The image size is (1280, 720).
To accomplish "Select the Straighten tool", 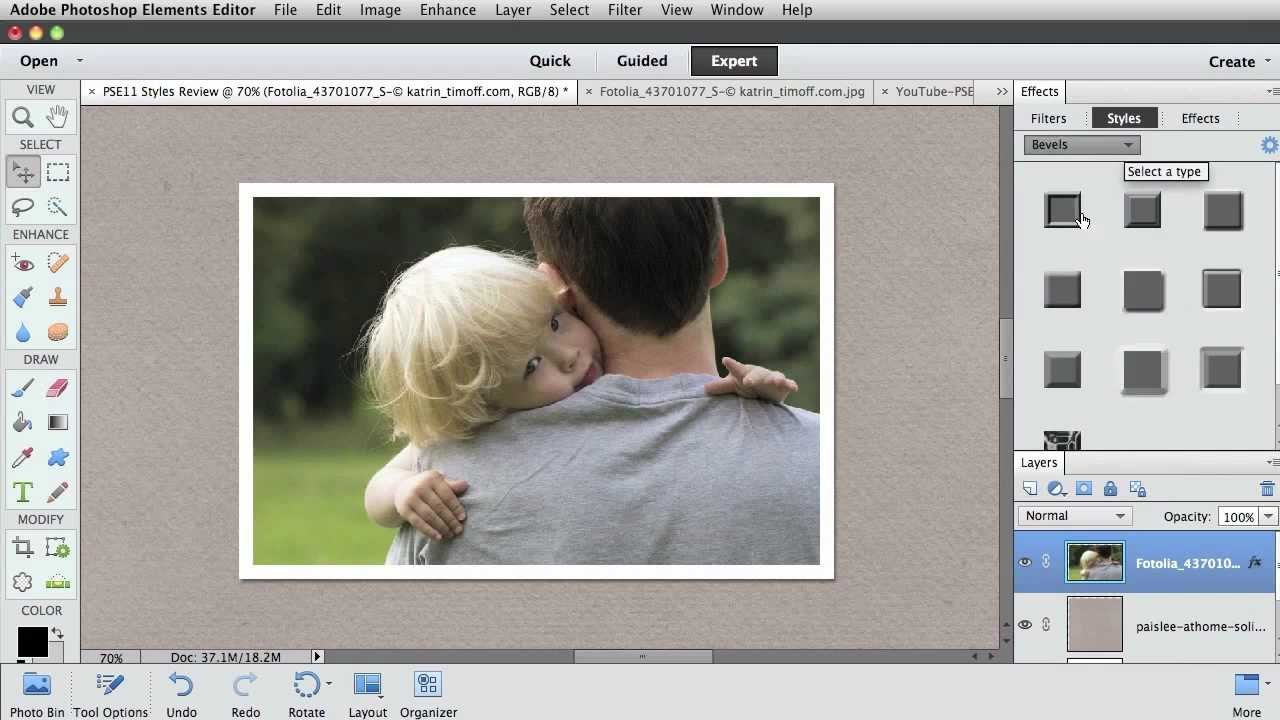I will (58, 582).
